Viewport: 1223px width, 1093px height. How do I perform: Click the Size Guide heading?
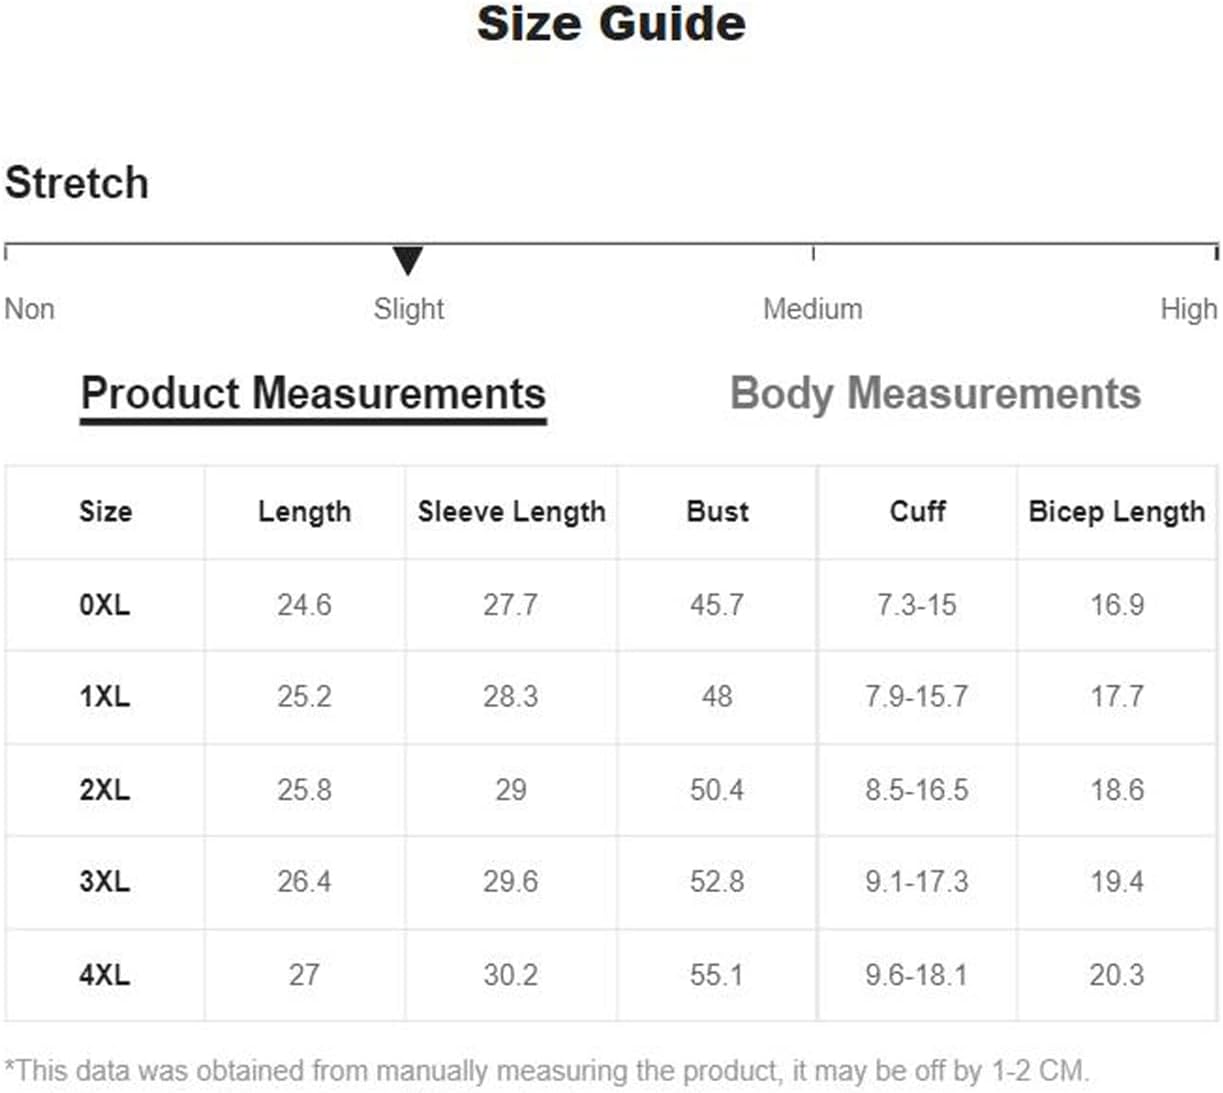point(611,24)
